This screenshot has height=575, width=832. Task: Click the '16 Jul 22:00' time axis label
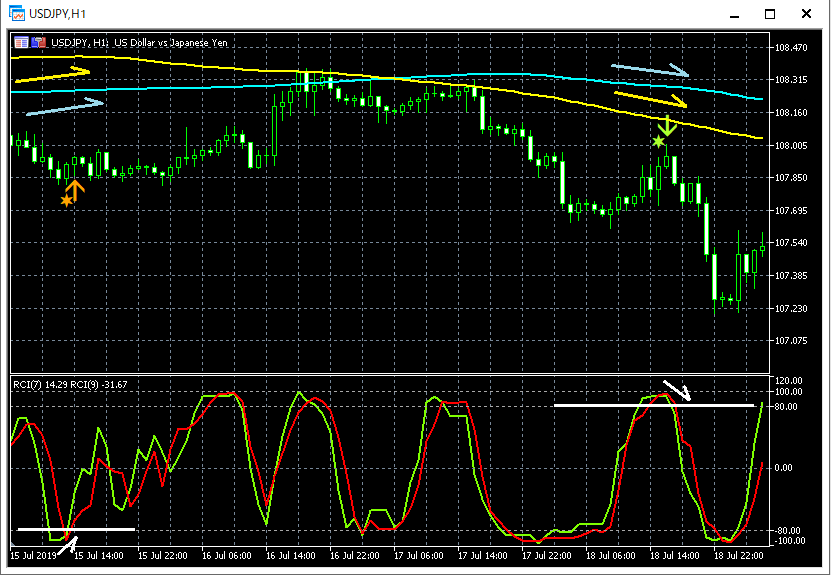[355, 556]
